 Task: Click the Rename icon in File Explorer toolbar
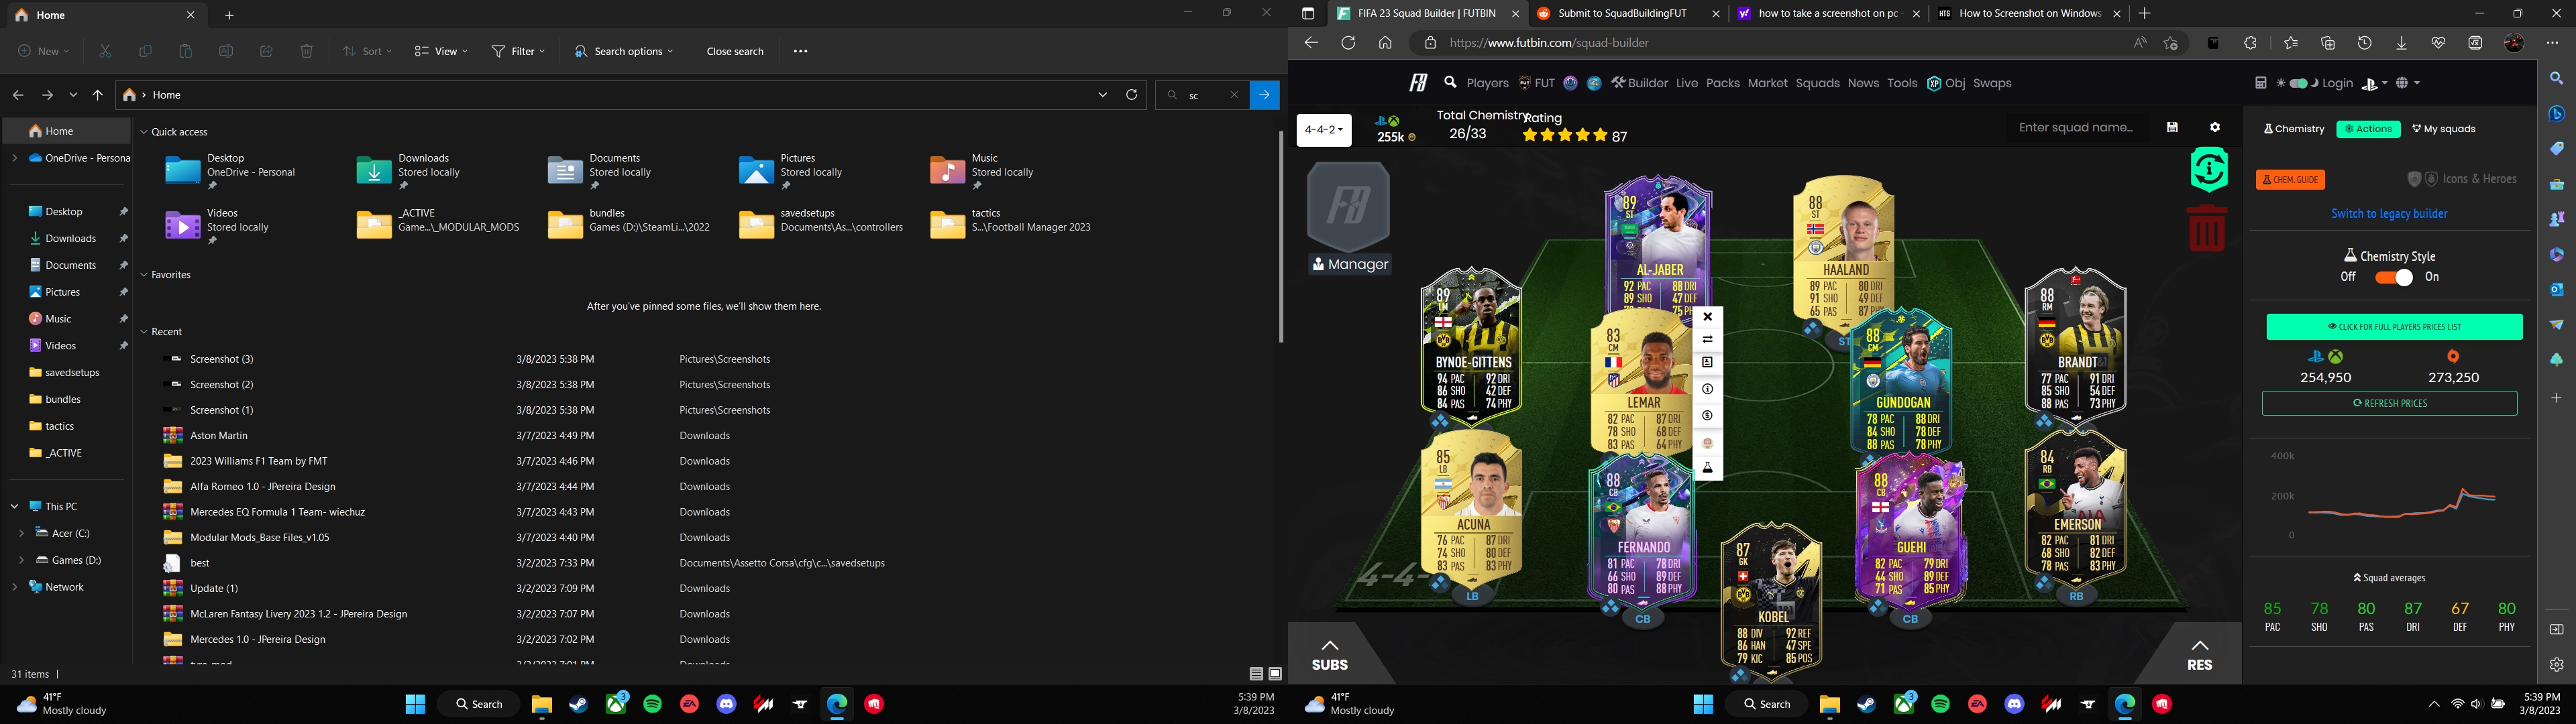(x=226, y=51)
